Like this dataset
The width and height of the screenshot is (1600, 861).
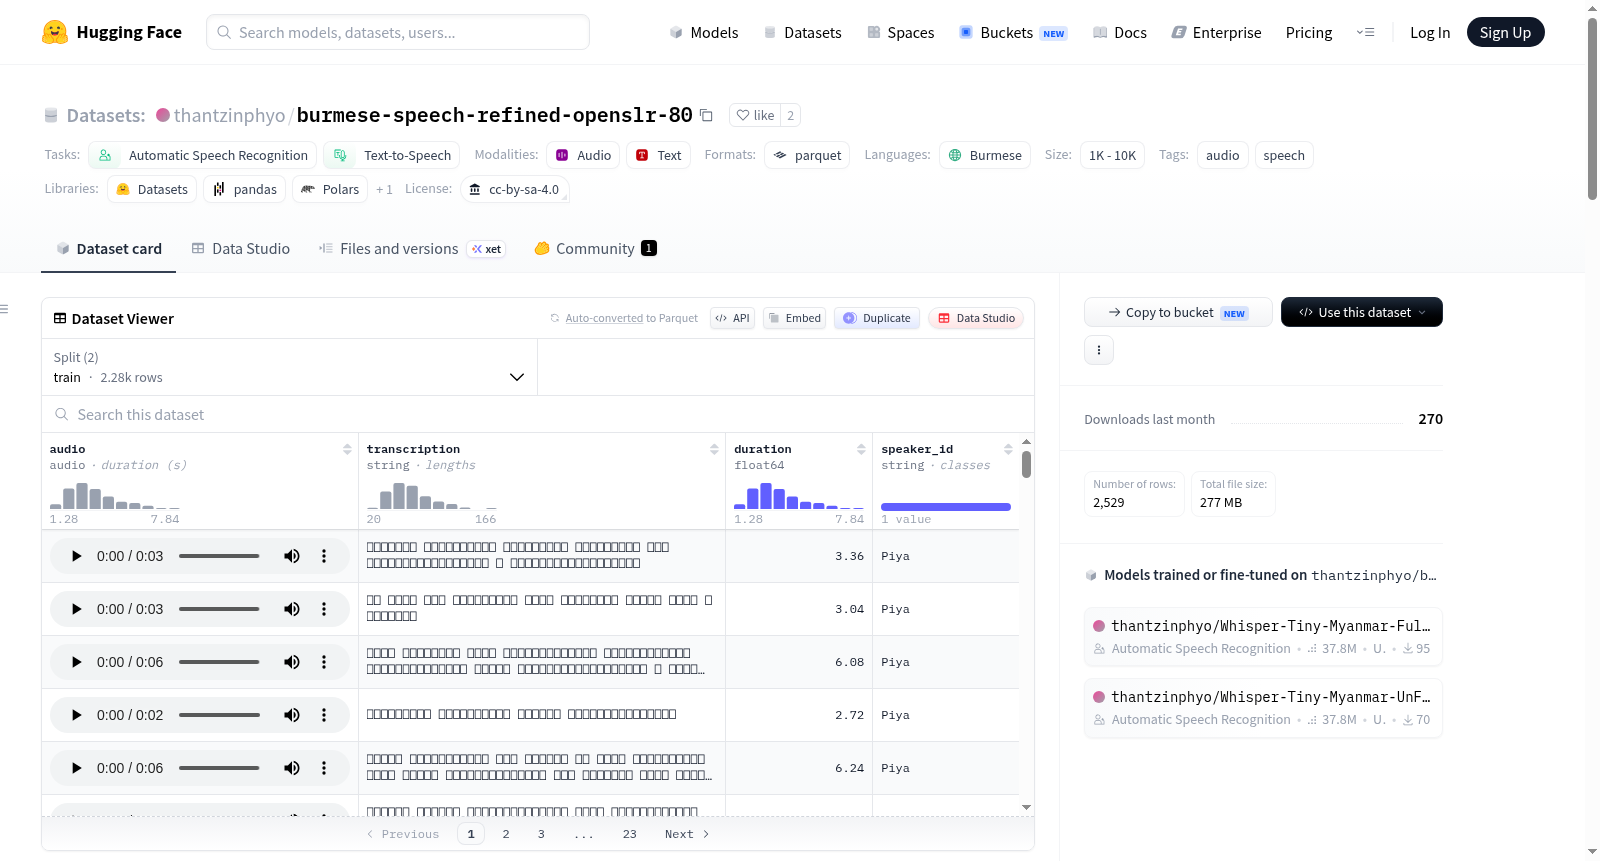coord(755,115)
